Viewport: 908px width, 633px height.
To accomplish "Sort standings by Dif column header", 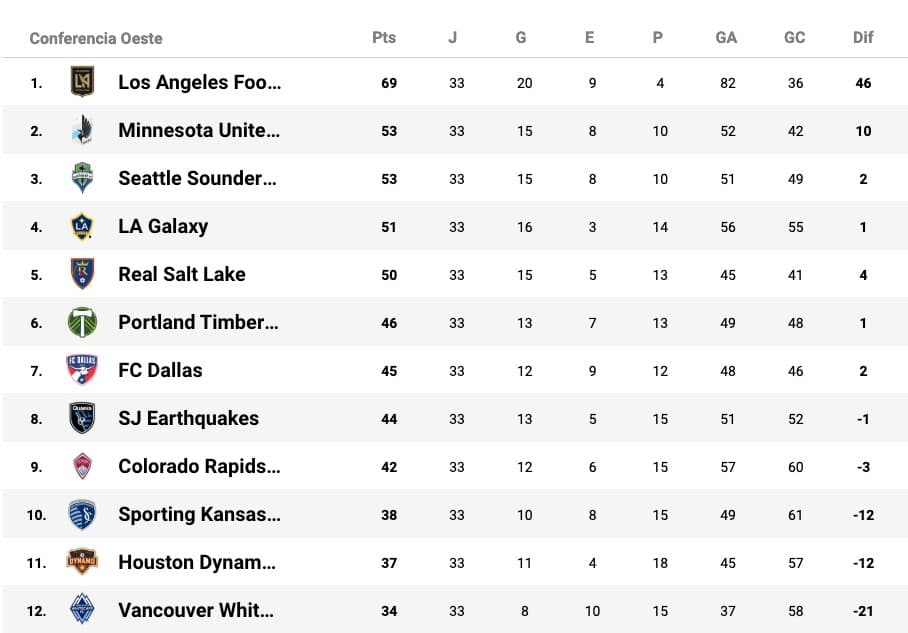I will click(x=863, y=38).
